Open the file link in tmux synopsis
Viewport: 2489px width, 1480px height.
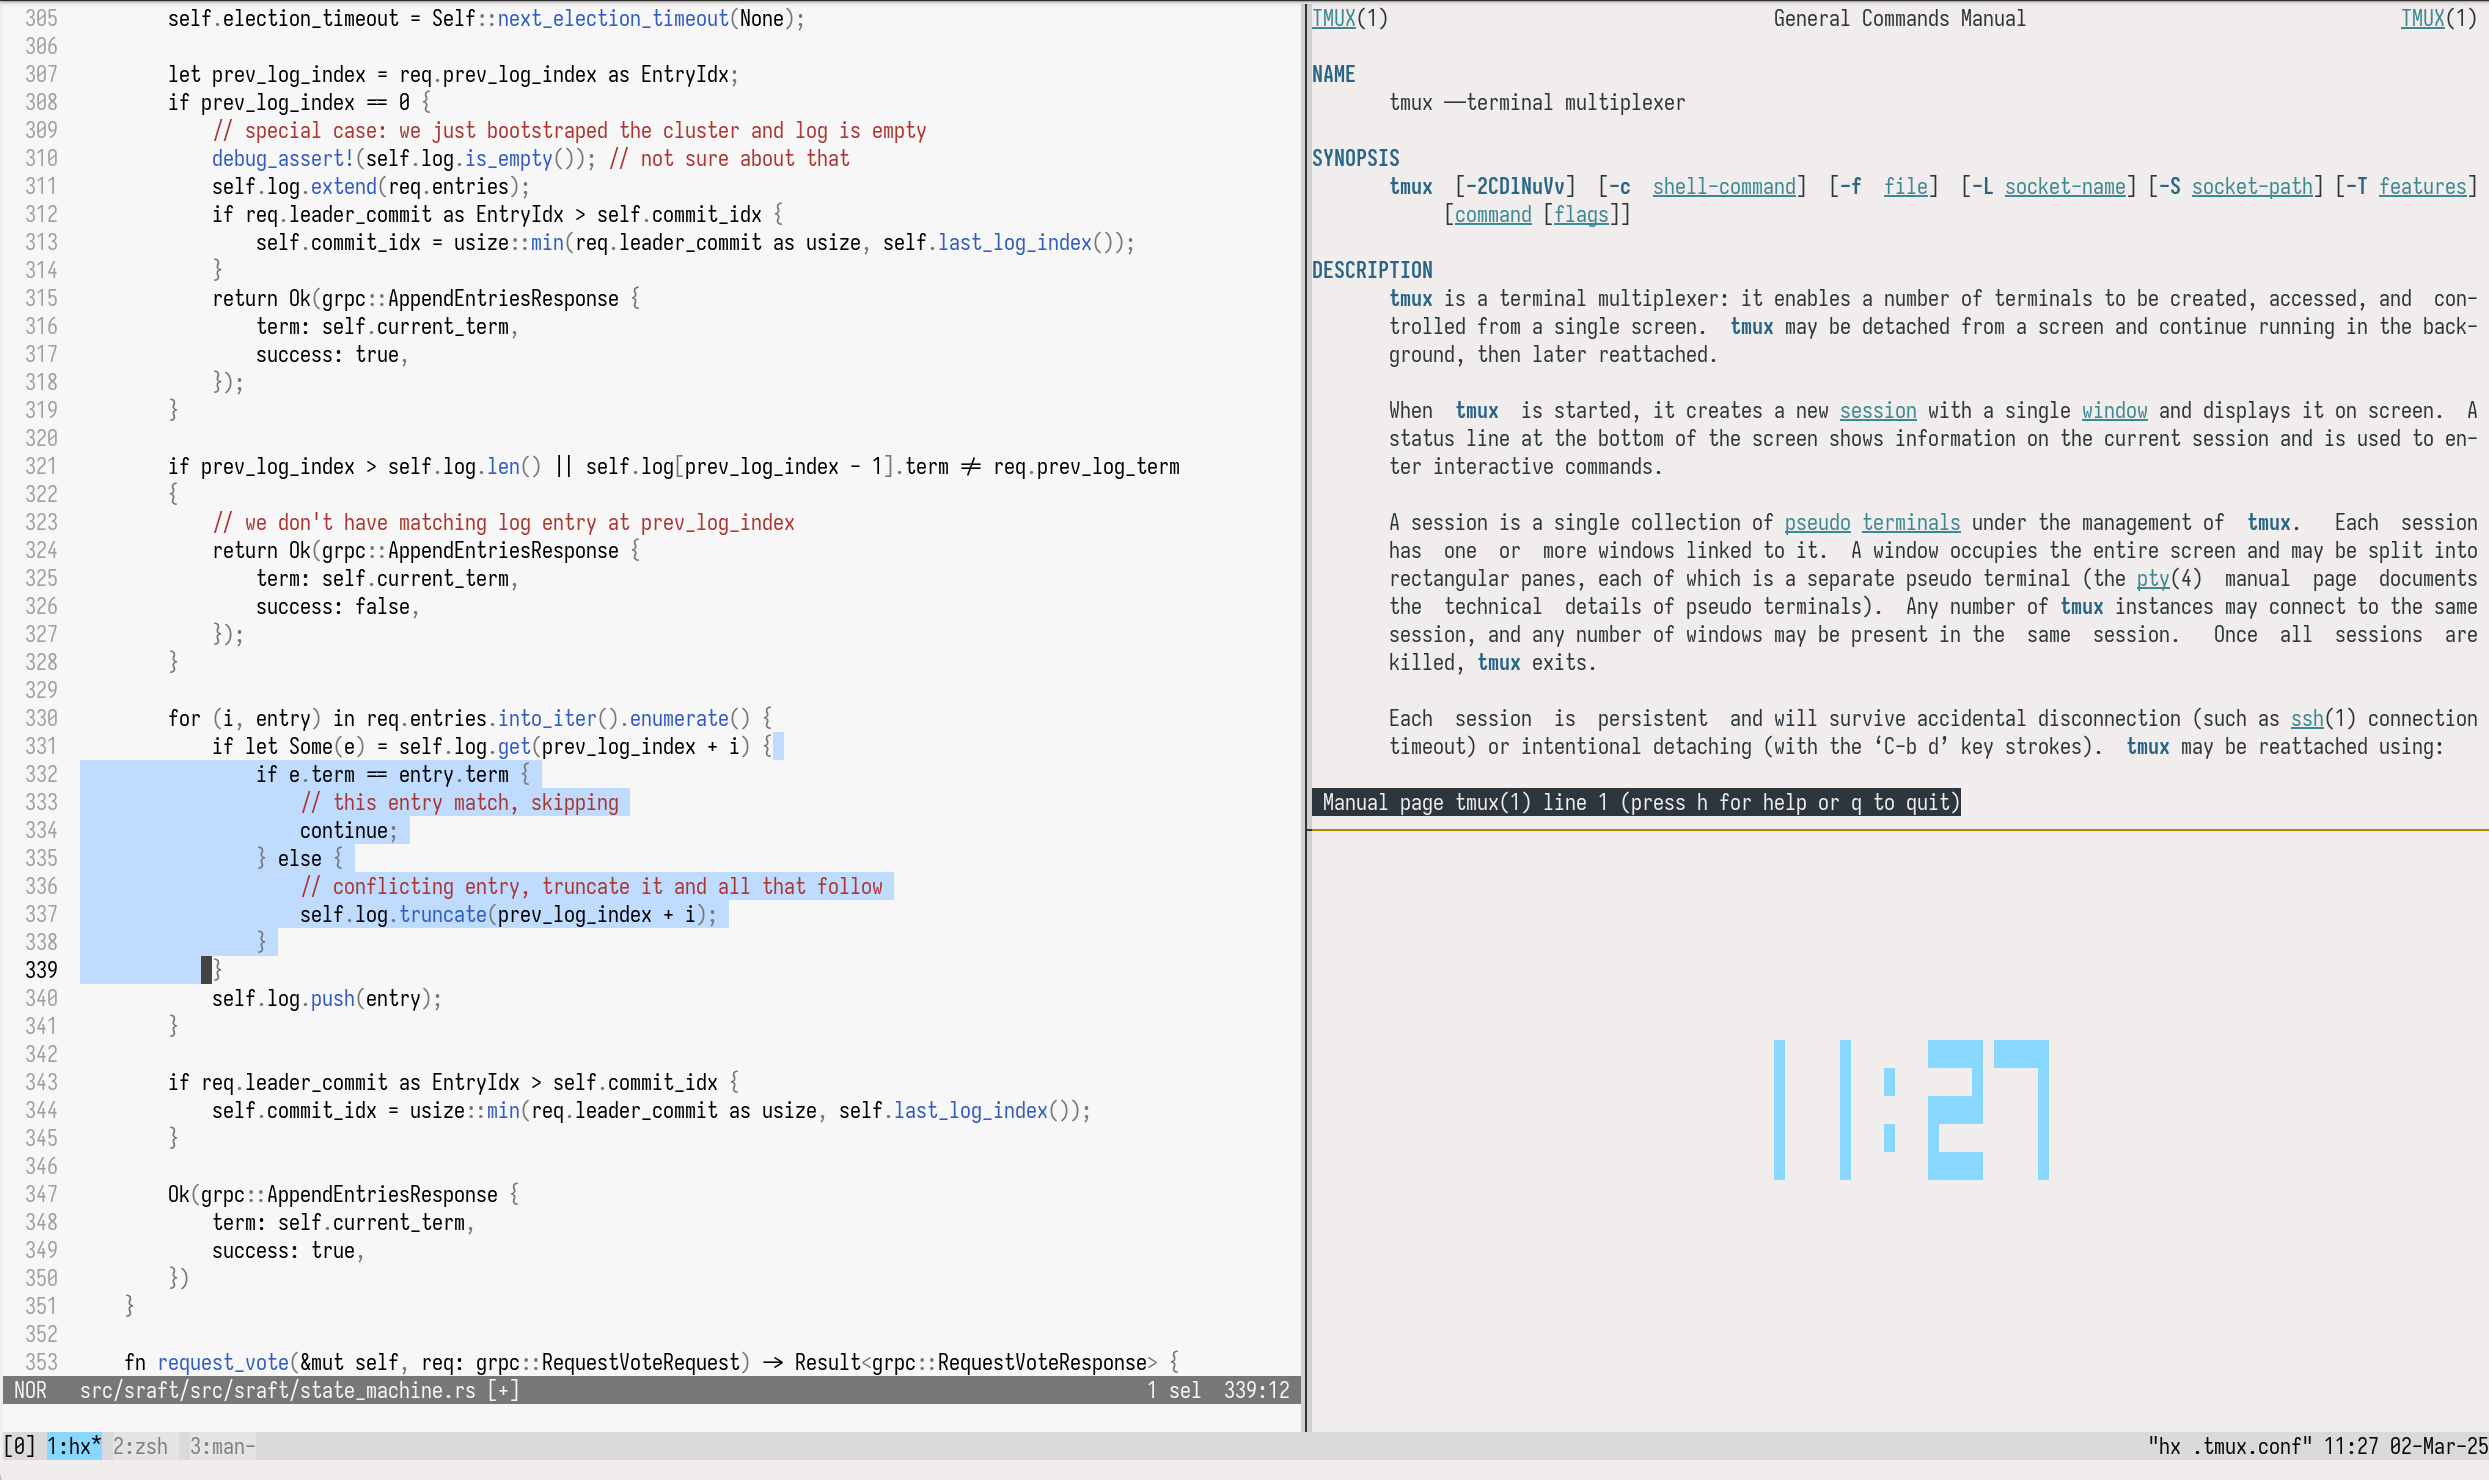pos(1905,186)
